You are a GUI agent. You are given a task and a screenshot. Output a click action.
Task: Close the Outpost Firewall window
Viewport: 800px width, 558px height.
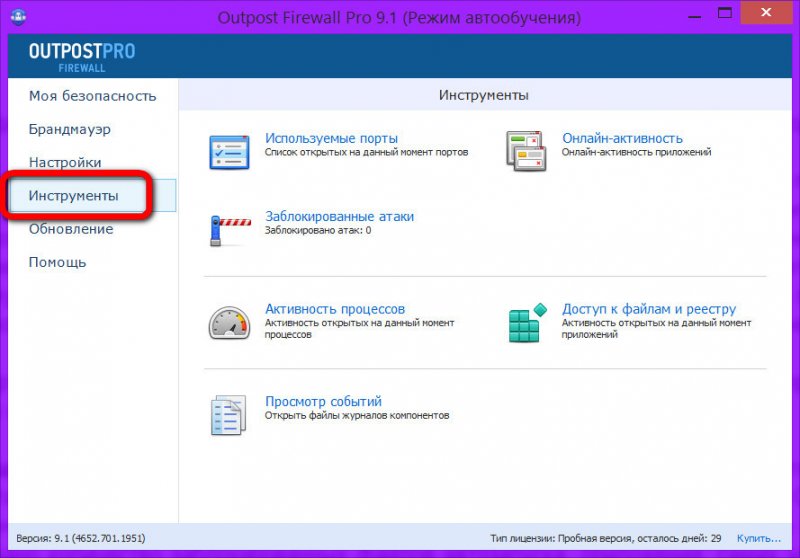(x=766, y=13)
